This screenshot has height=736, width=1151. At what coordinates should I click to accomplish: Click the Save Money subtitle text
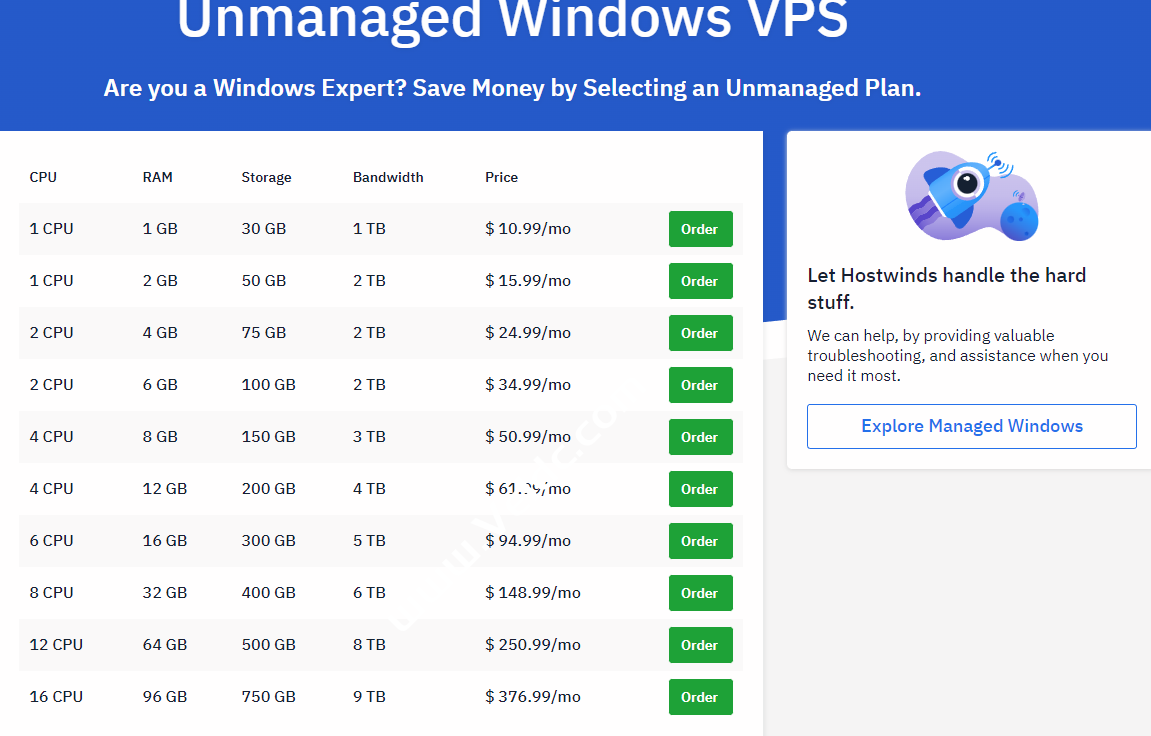[x=511, y=88]
